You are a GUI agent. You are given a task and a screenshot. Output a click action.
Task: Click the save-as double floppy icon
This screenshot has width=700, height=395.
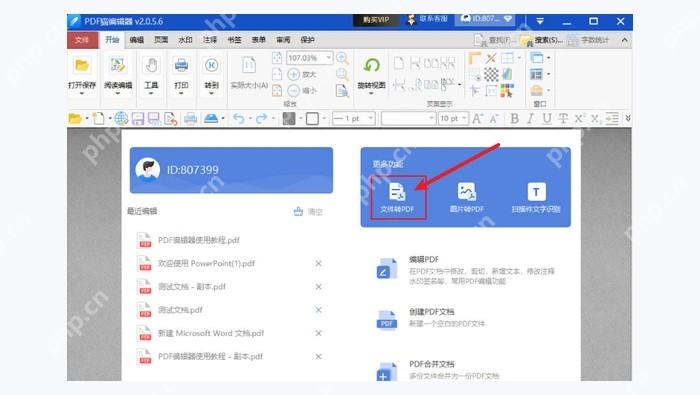pyautogui.click(x=154, y=118)
